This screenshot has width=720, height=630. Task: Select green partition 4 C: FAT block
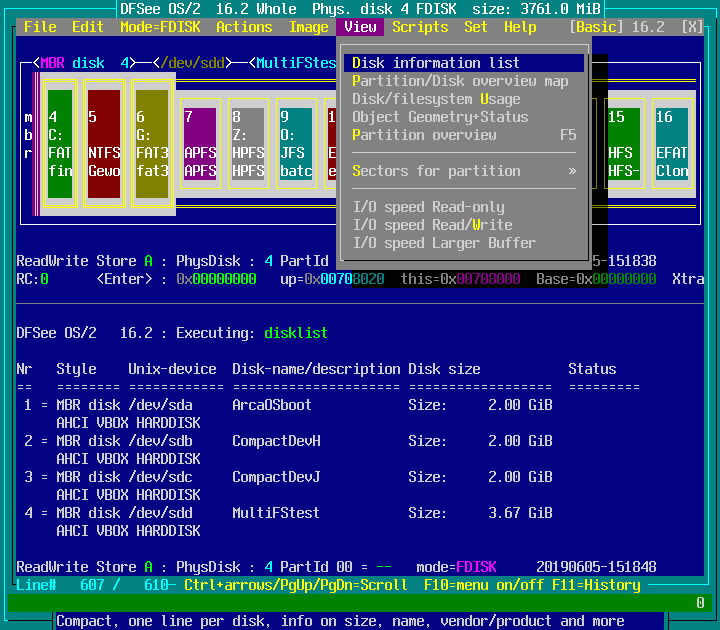[60, 144]
